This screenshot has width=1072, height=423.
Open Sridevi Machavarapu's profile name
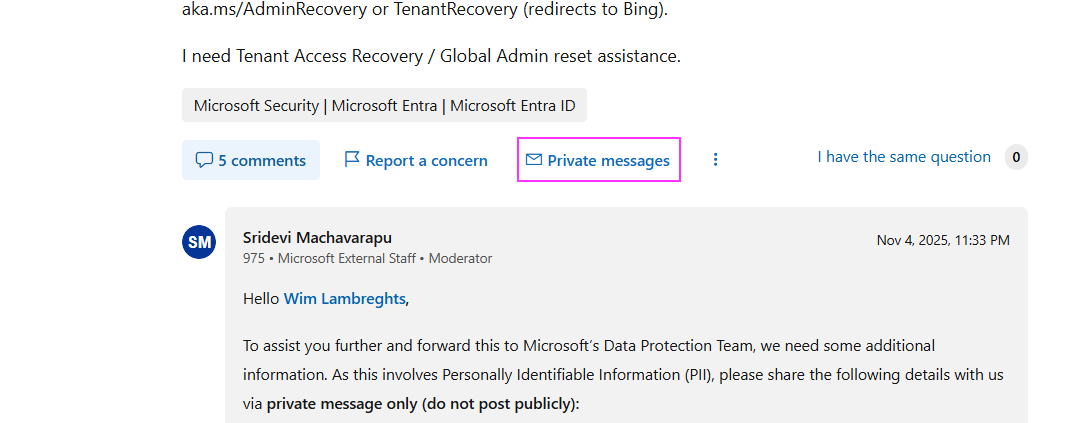[317, 238]
